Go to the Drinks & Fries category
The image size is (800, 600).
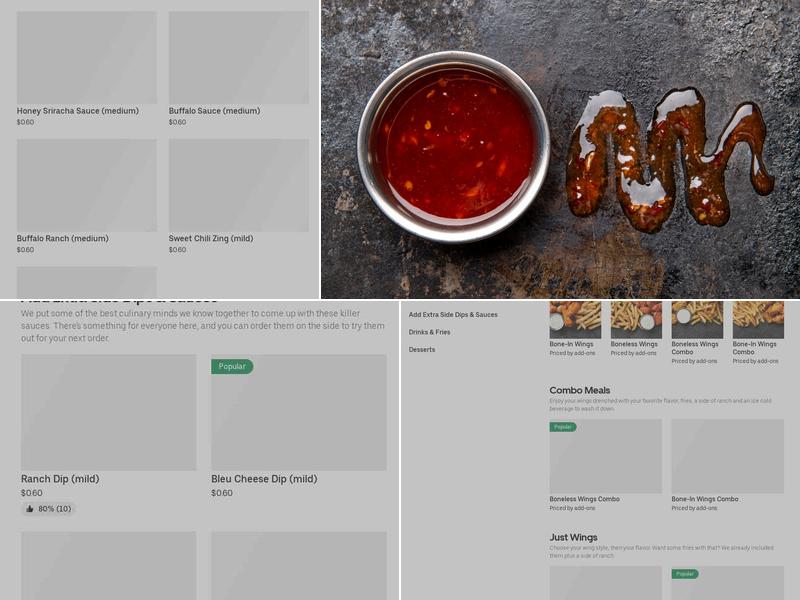coord(429,332)
